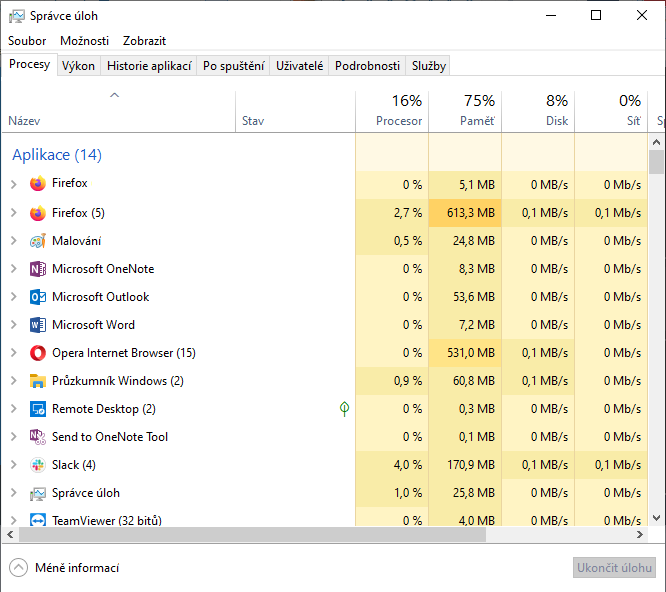
Task: Click the horizontal scrollbar left arrow
Action: click(10, 535)
